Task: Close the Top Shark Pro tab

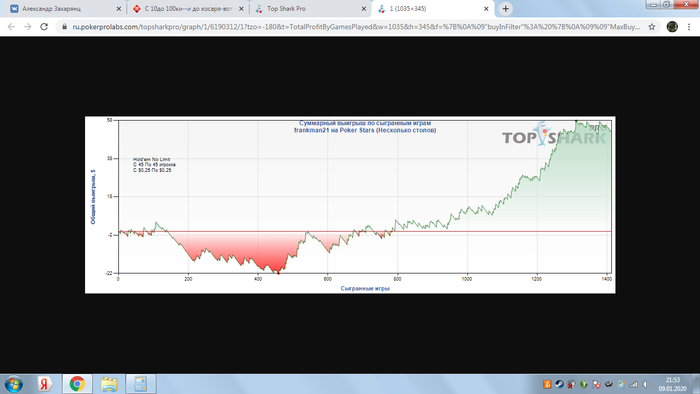Action: (364, 8)
